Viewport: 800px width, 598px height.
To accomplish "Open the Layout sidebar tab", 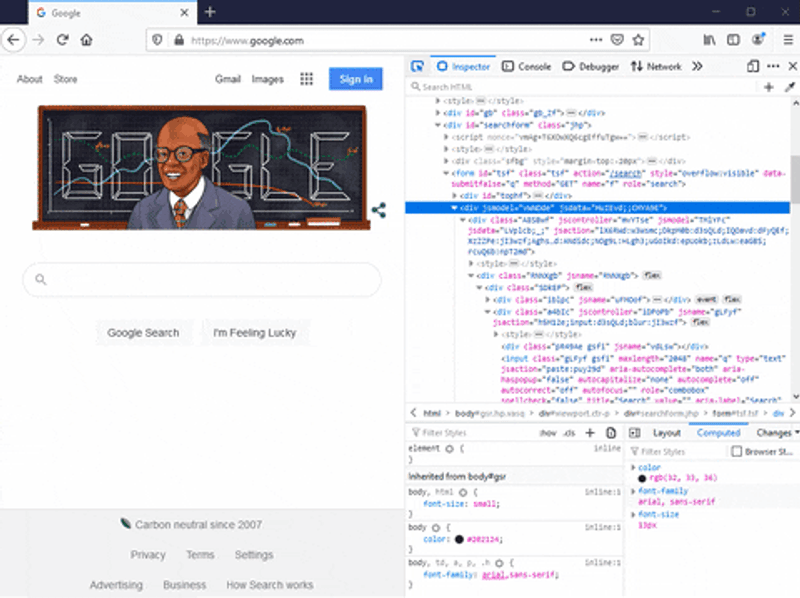I will (x=667, y=433).
